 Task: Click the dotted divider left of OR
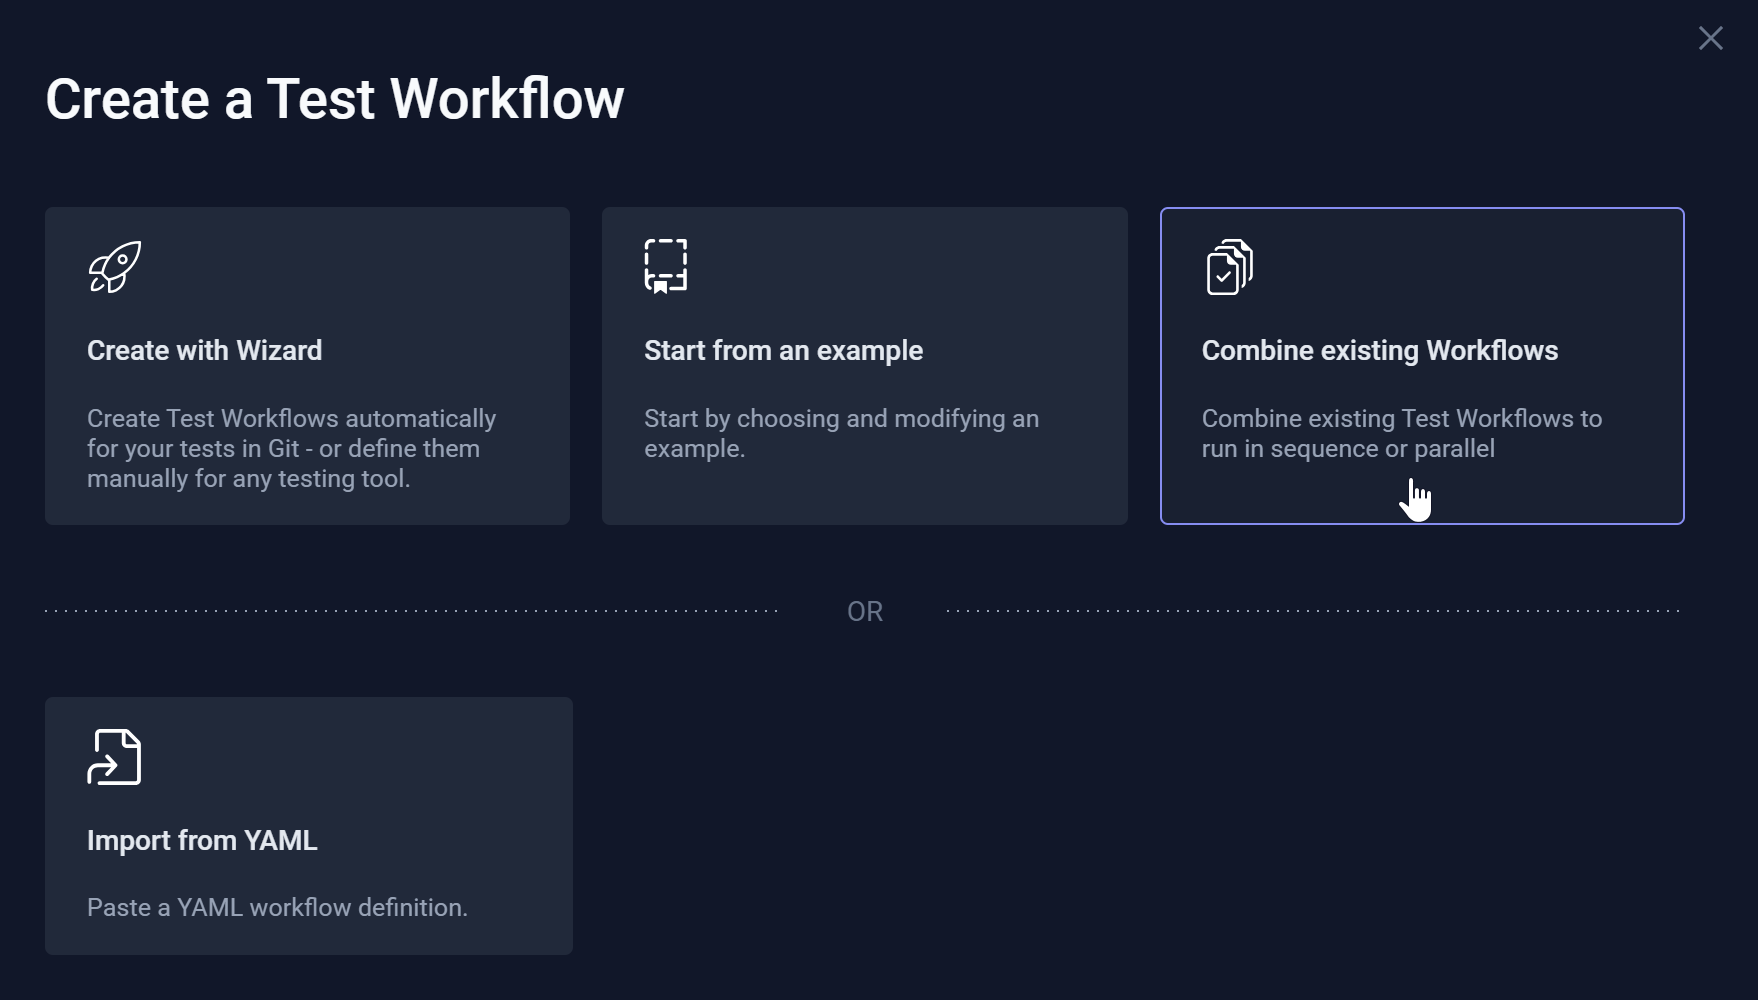[410, 610]
